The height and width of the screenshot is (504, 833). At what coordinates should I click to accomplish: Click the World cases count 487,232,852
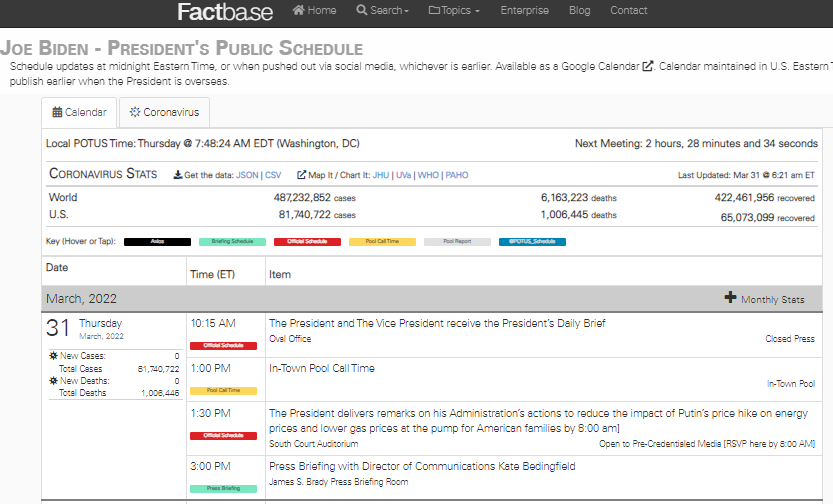click(302, 198)
